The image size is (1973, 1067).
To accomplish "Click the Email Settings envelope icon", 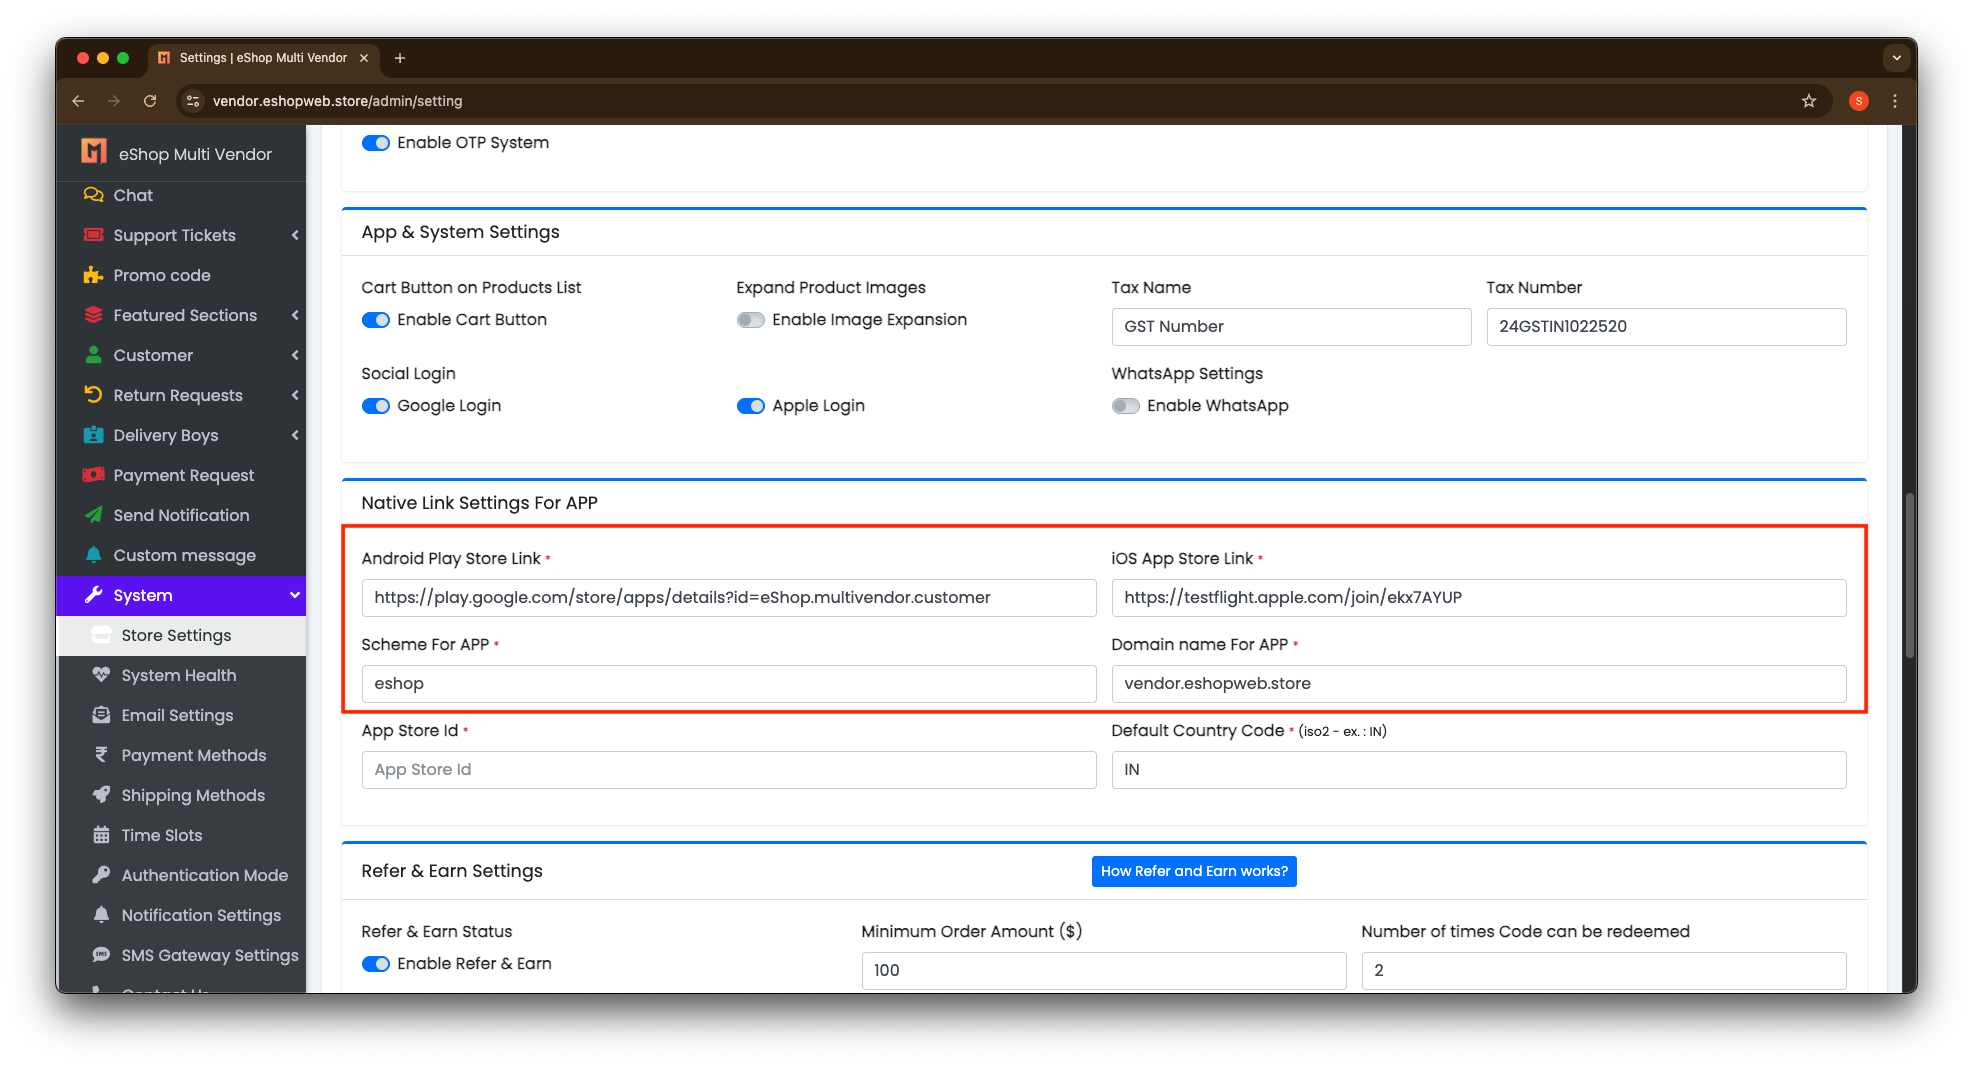I will tap(101, 715).
